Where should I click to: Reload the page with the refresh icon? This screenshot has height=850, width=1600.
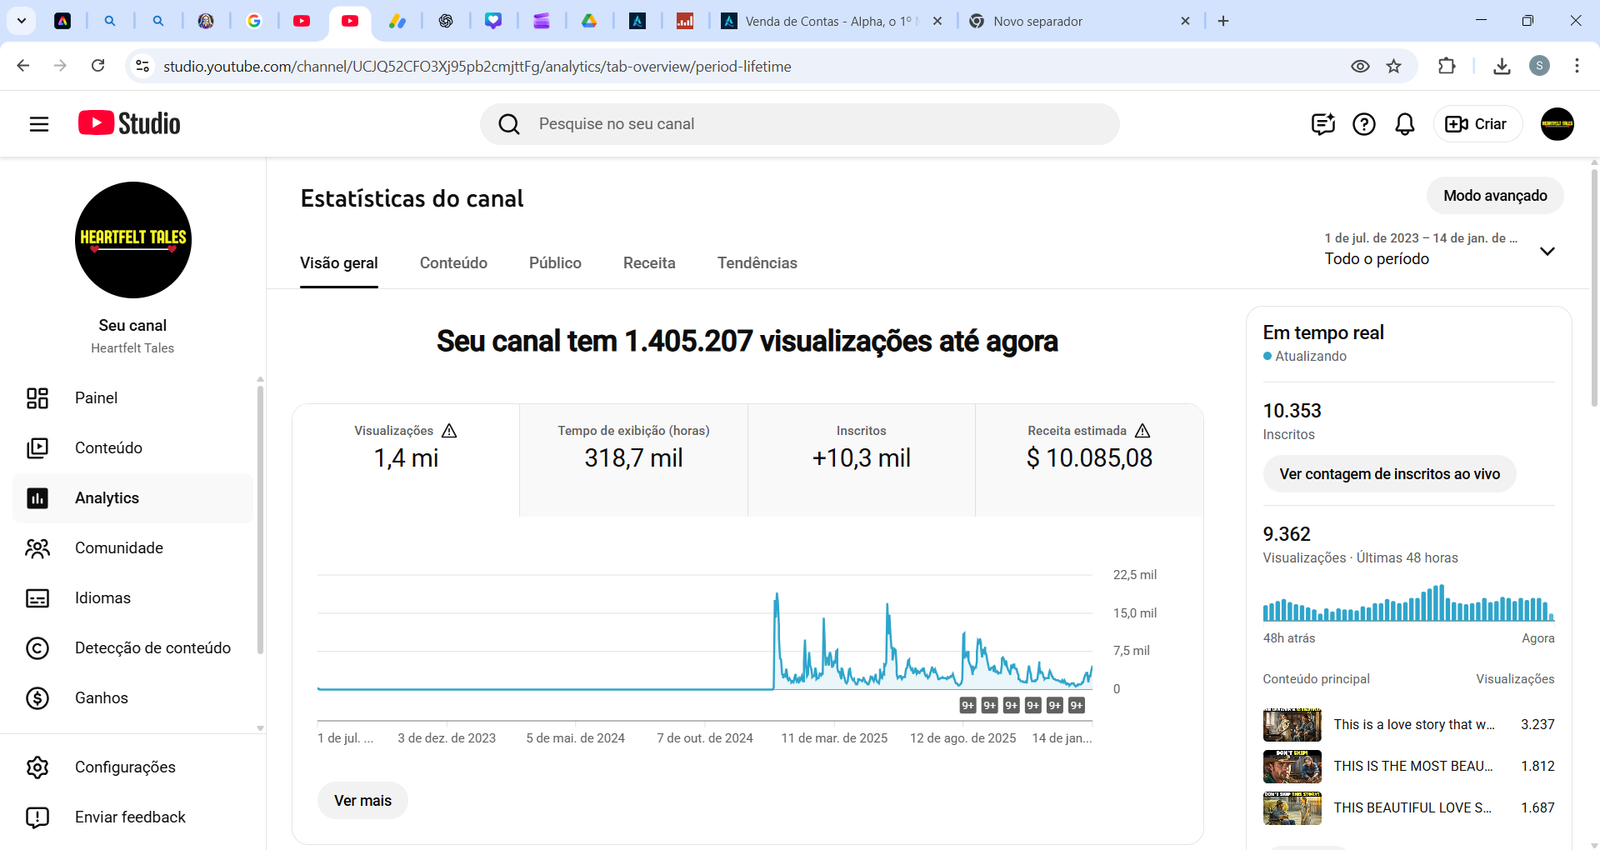(98, 66)
